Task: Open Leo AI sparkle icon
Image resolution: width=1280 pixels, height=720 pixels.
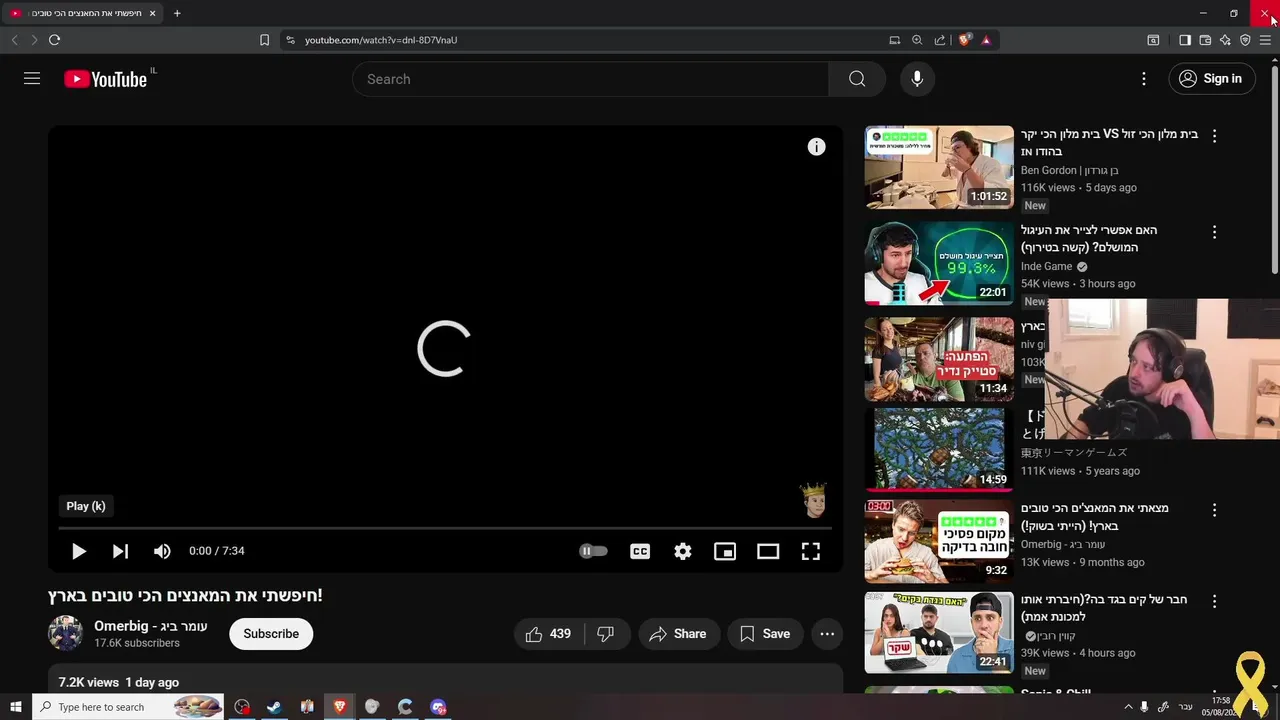Action: click(x=1225, y=40)
